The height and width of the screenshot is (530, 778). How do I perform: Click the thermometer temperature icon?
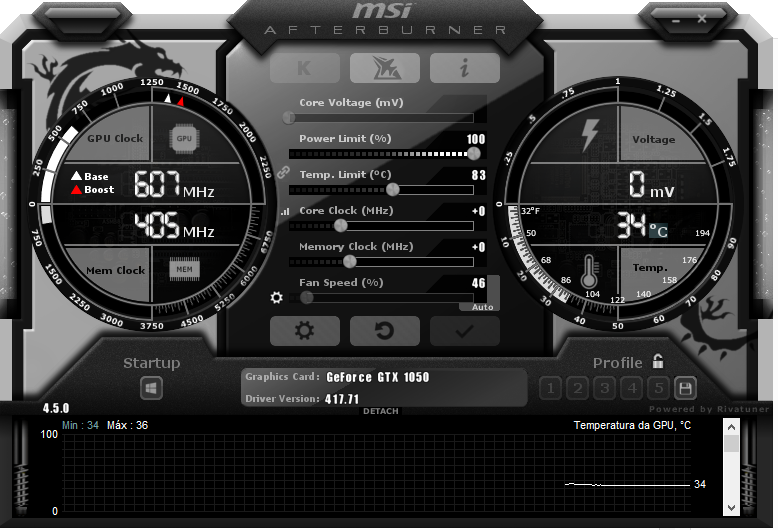[x=589, y=271]
